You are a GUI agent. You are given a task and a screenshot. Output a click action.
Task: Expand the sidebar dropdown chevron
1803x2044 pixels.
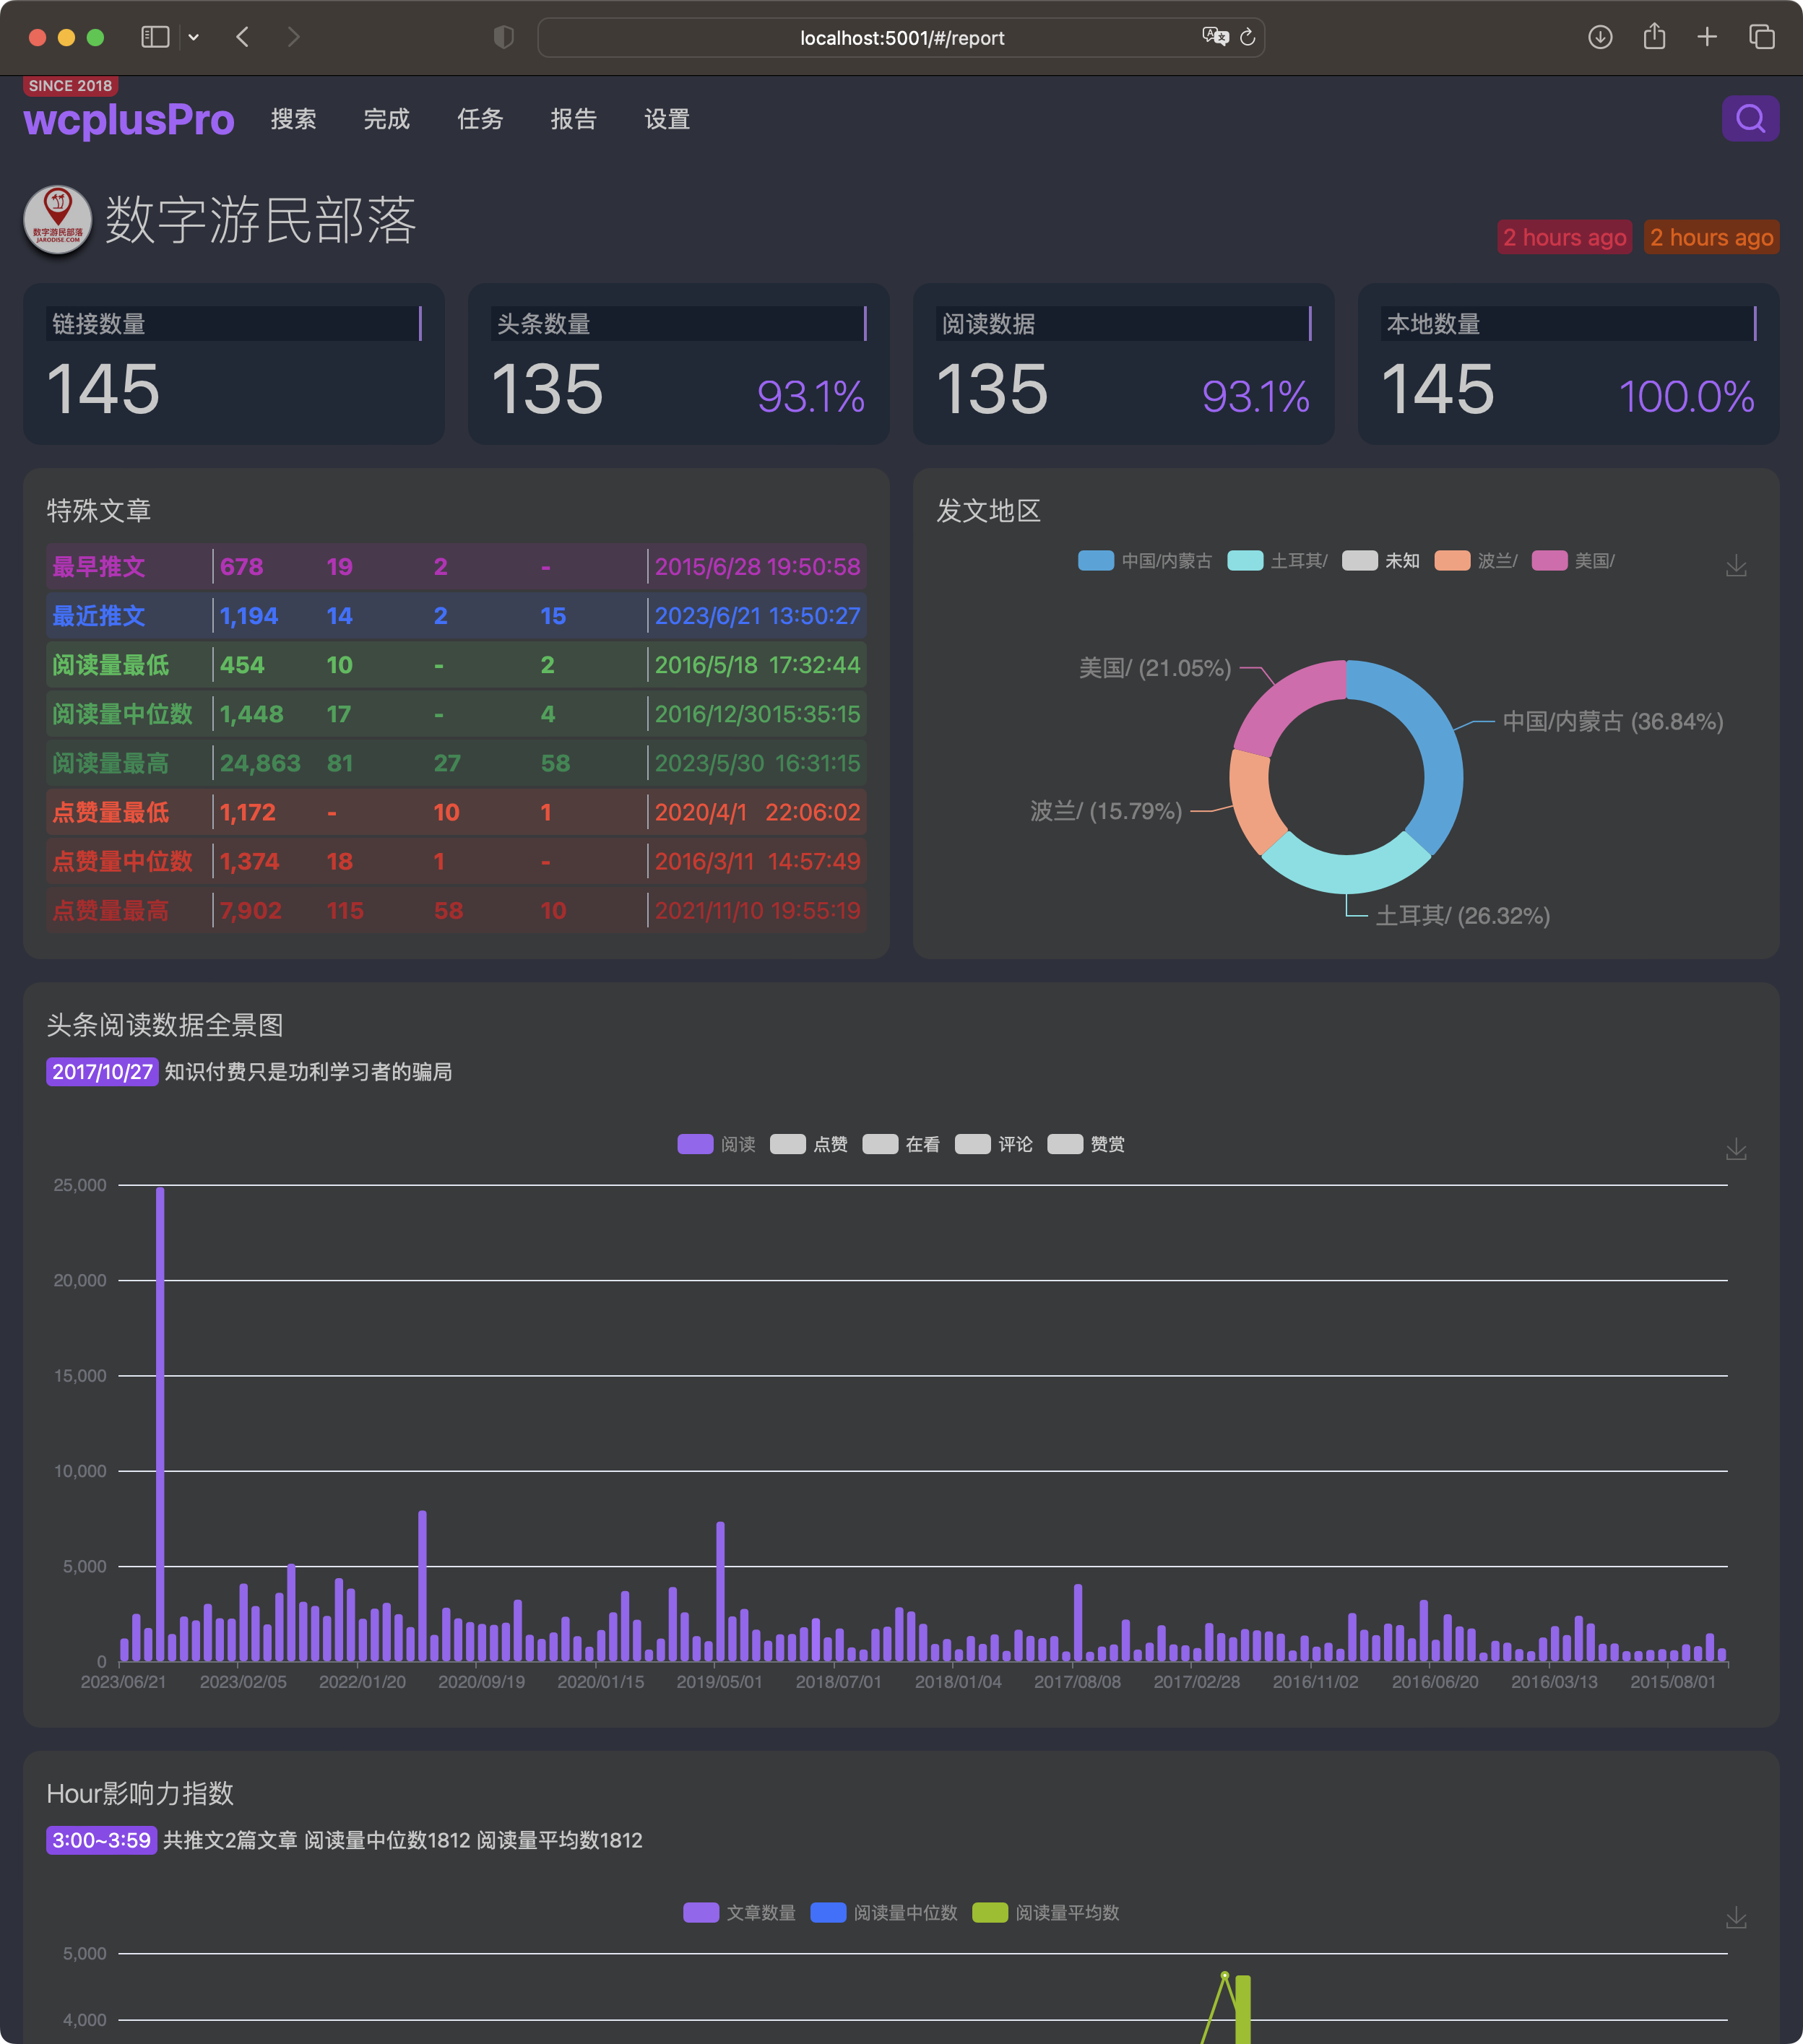tap(194, 37)
